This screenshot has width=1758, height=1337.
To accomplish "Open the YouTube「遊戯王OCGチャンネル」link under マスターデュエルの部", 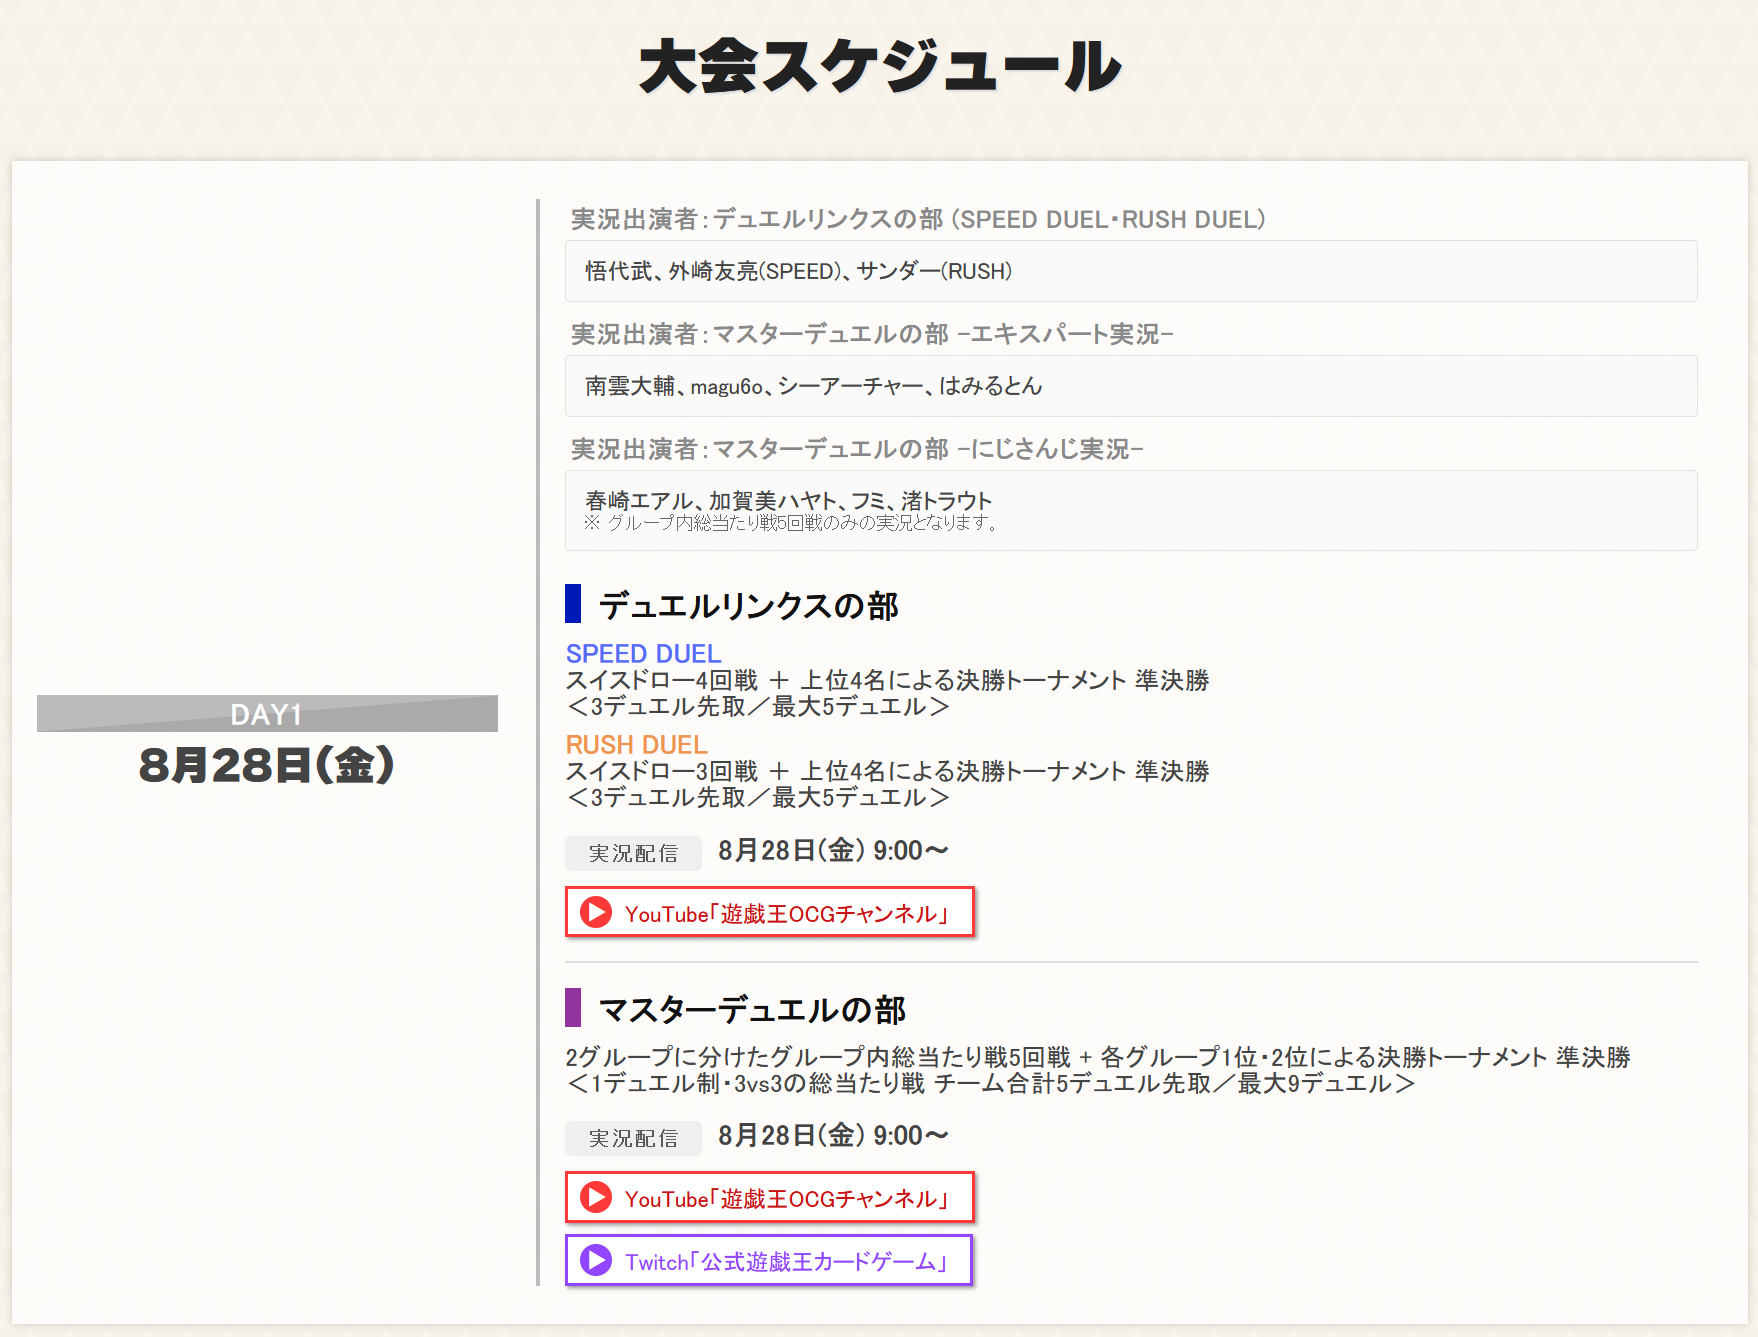I will [770, 1197].
